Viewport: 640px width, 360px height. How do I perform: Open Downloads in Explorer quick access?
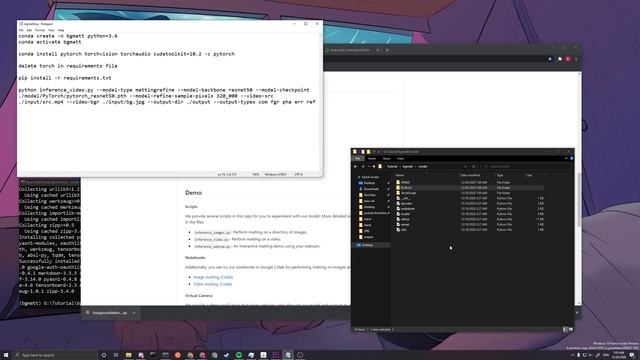(371, 189)
